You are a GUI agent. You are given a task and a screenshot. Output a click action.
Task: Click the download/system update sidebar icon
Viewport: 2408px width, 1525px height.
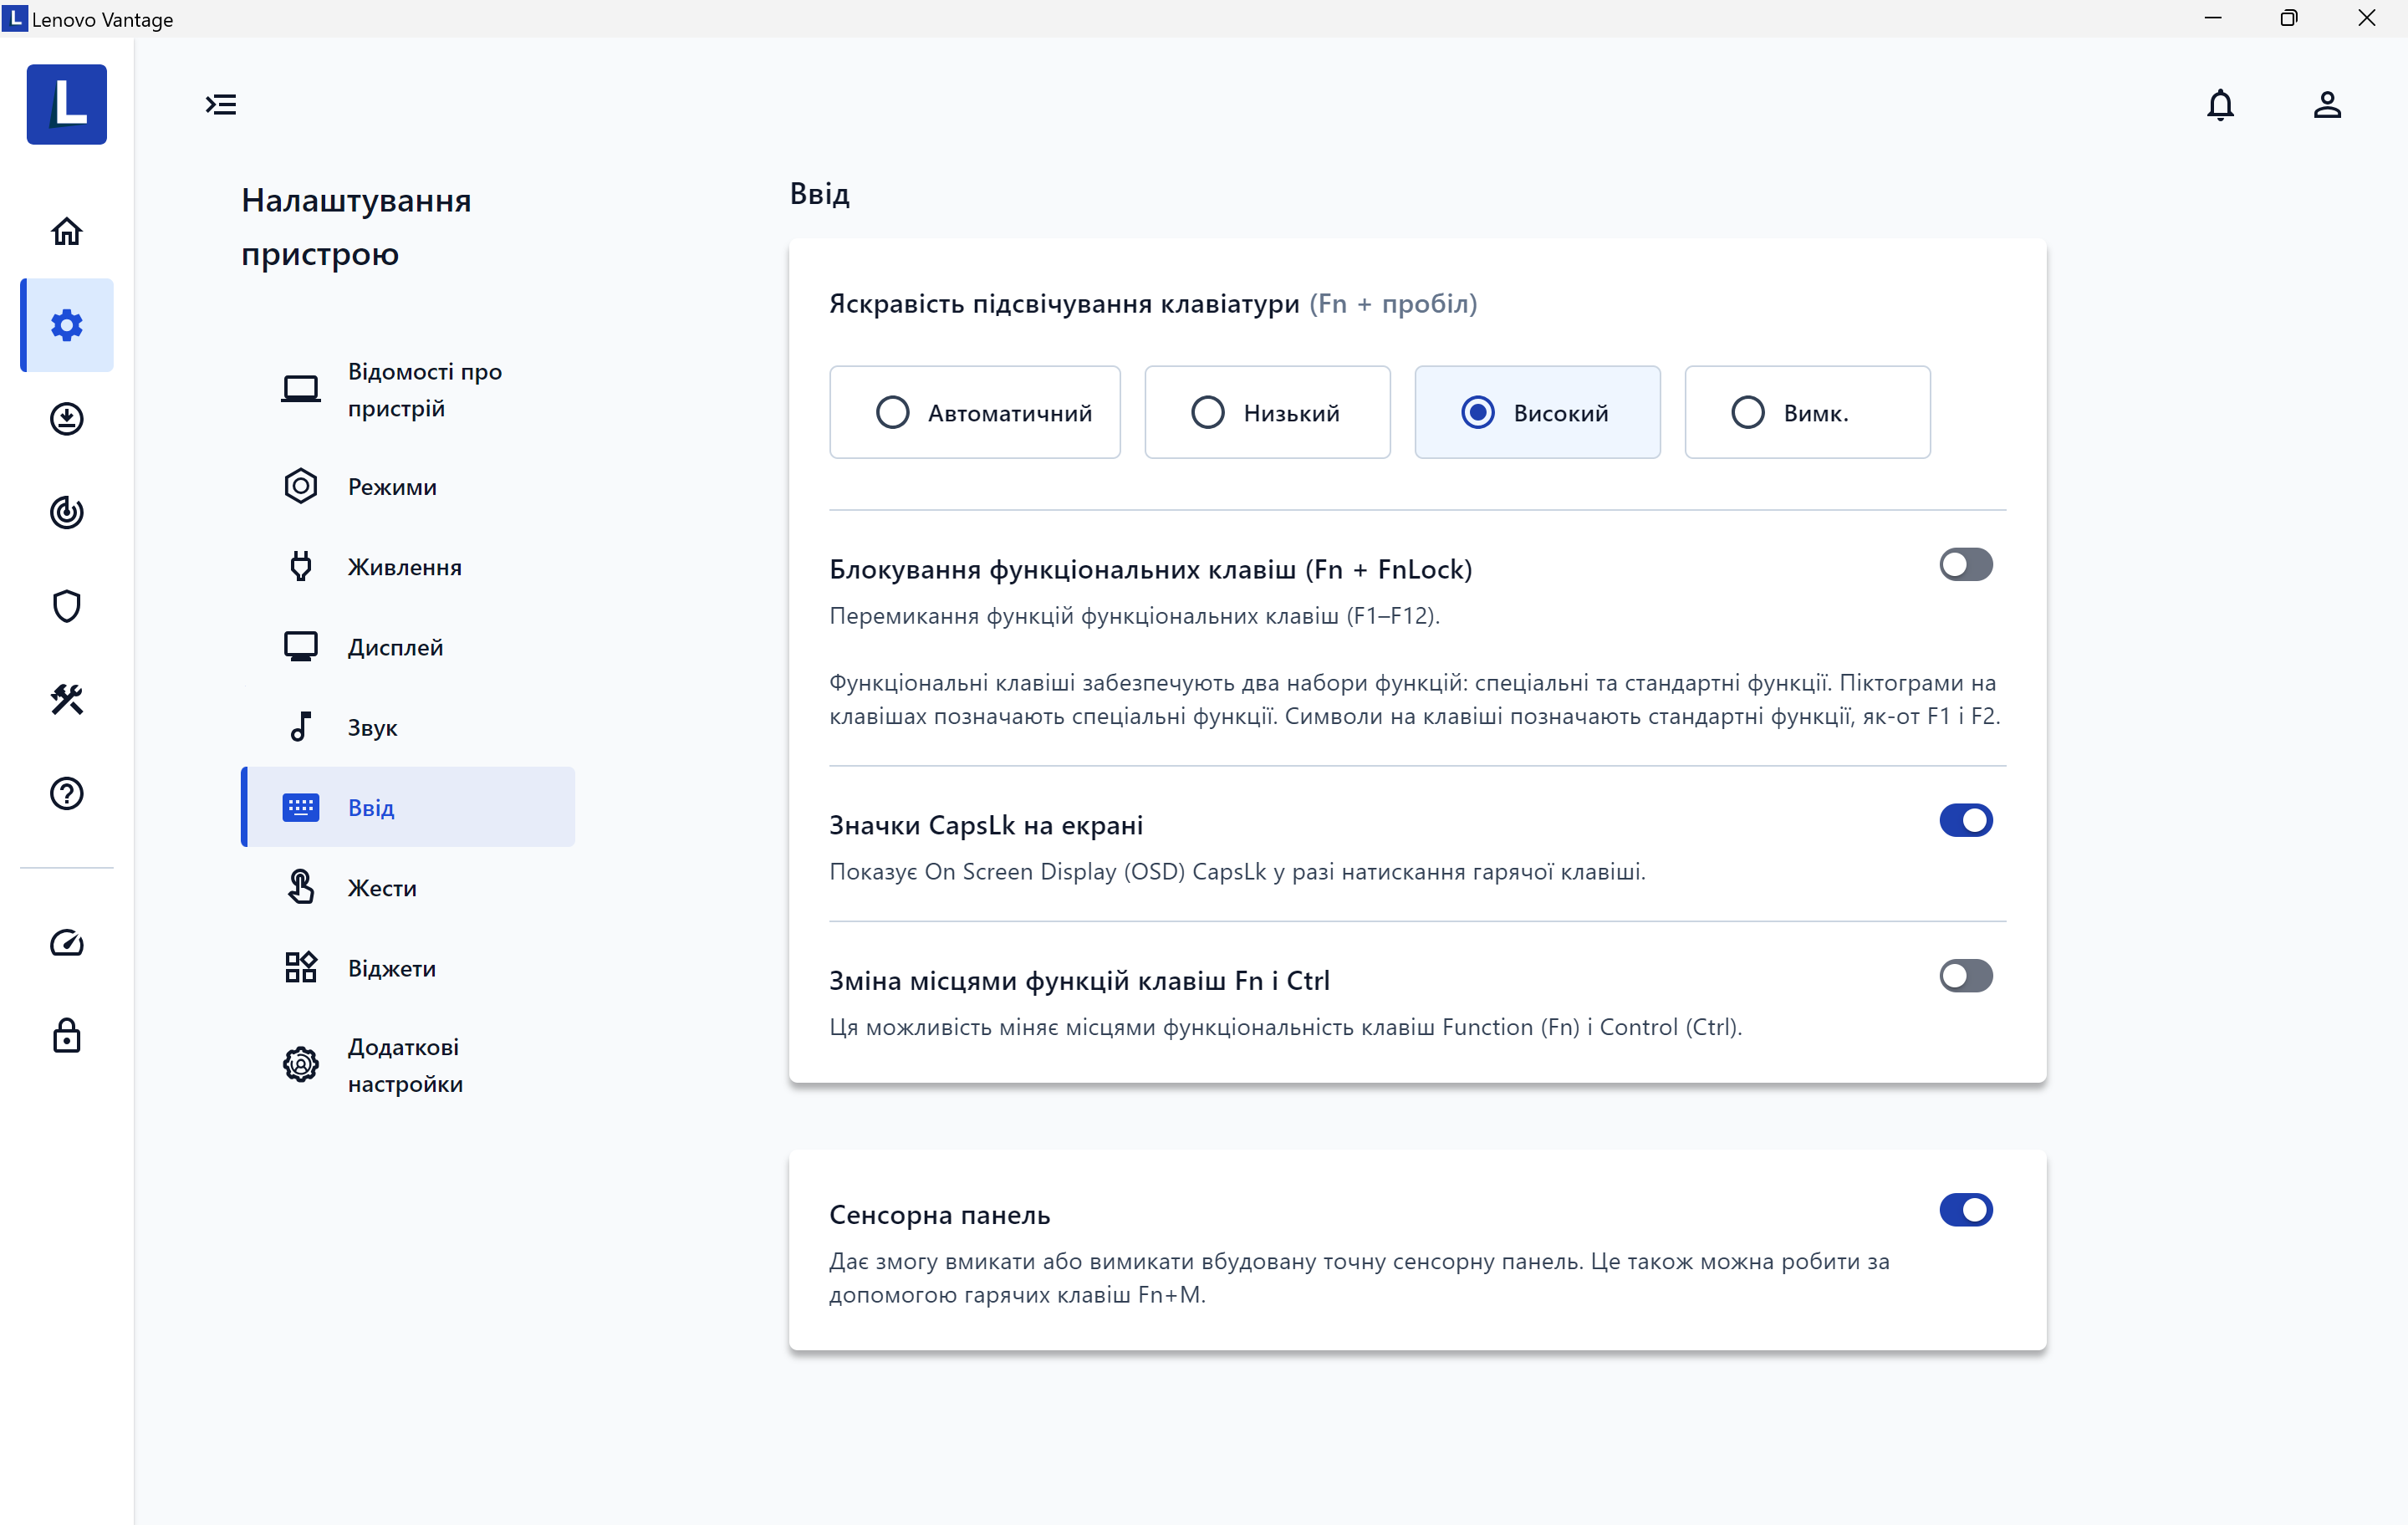pos(66,418)
